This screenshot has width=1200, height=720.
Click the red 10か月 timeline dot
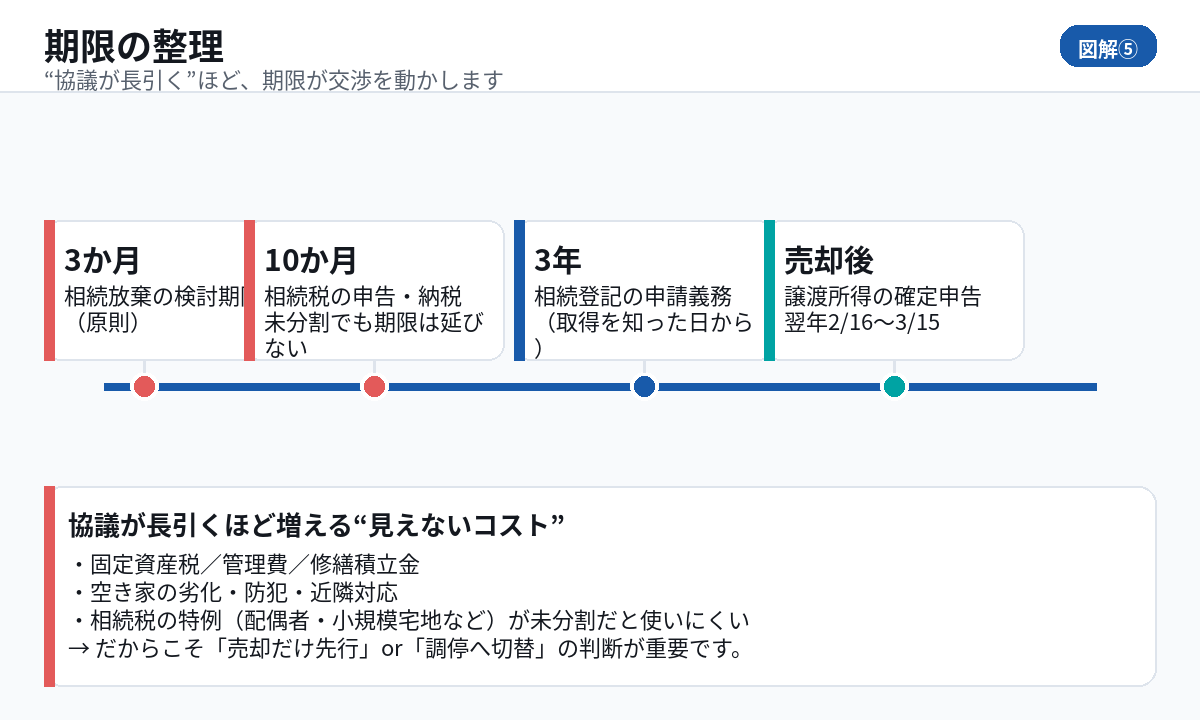pos(374,387)
